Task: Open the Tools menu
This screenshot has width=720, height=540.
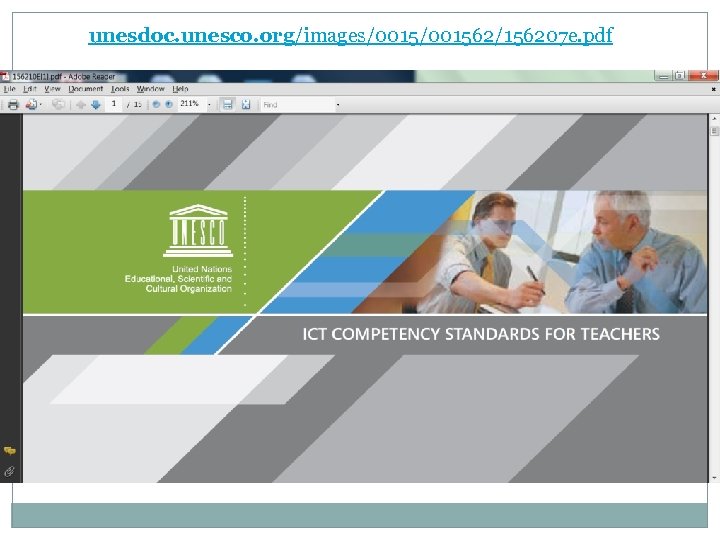Action: pos(120,89)
